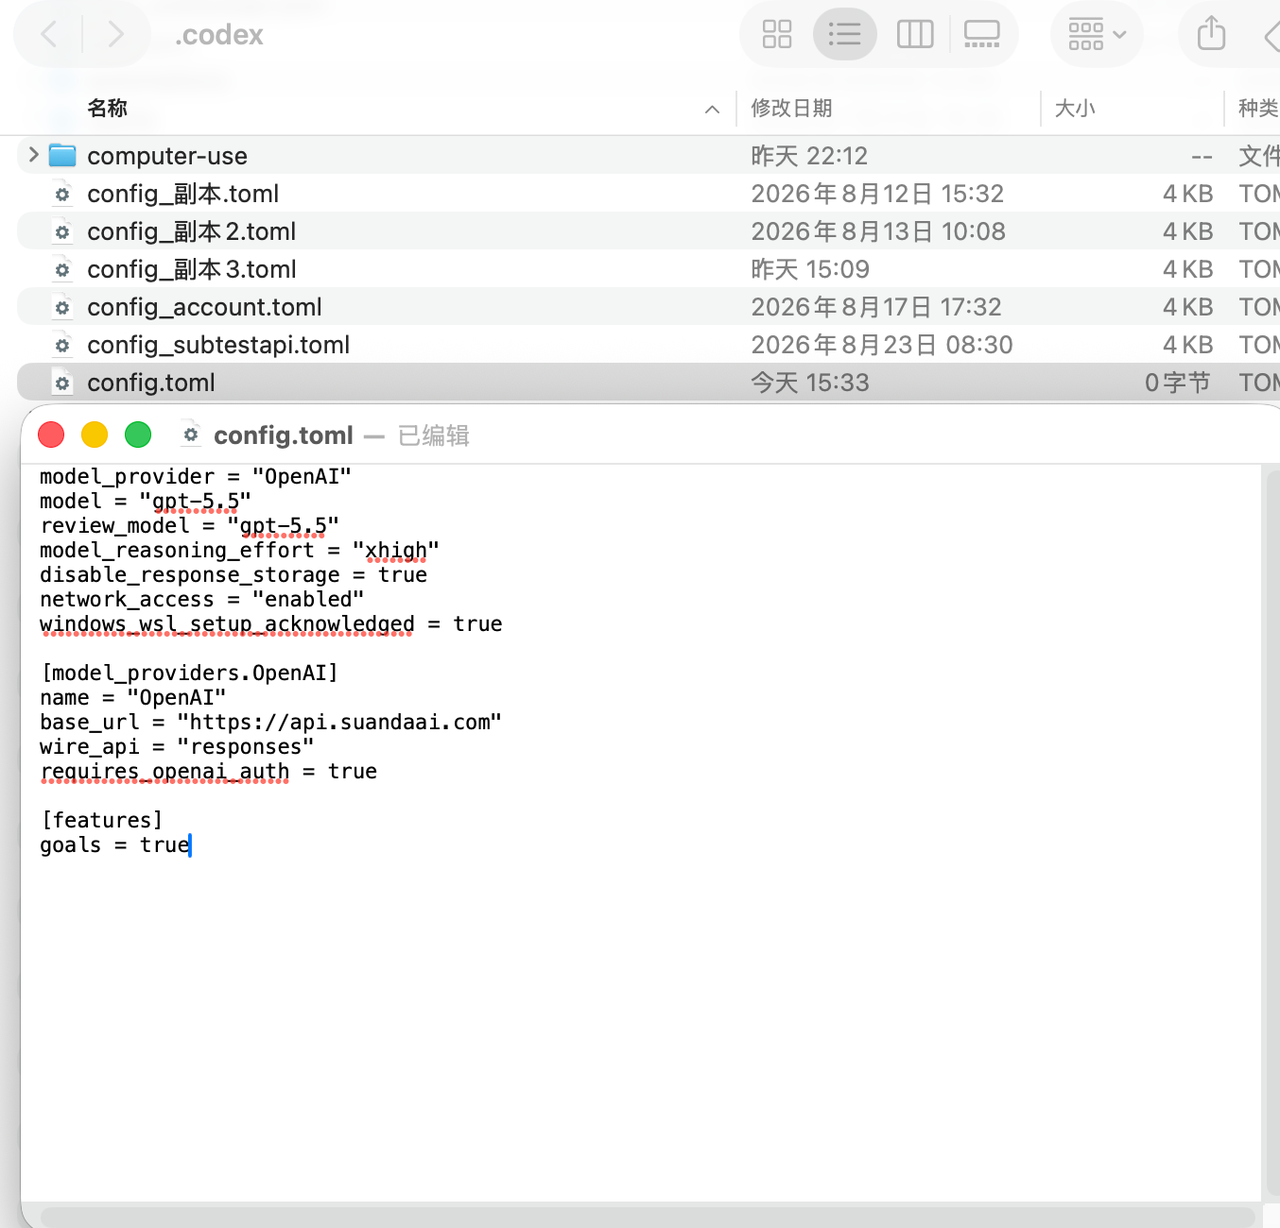The height and width of the screenshot is (1228, 1280).
Task: Select the computer-use folder name
Action: (167, 156)
